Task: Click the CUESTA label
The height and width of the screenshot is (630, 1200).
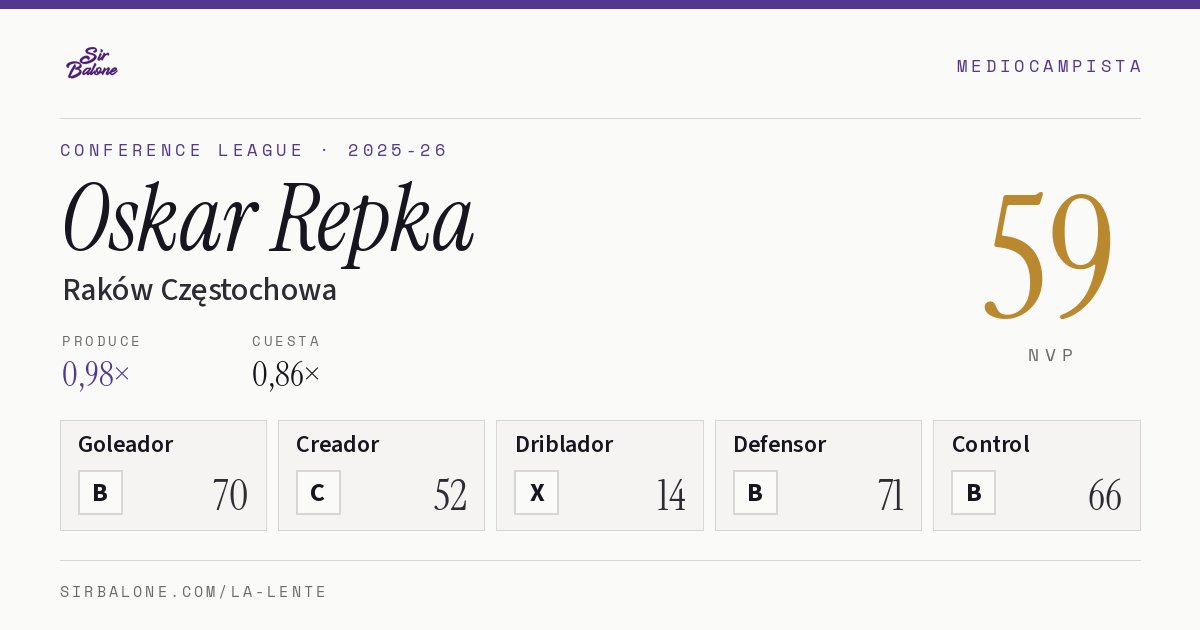Action: click(286, 341)
